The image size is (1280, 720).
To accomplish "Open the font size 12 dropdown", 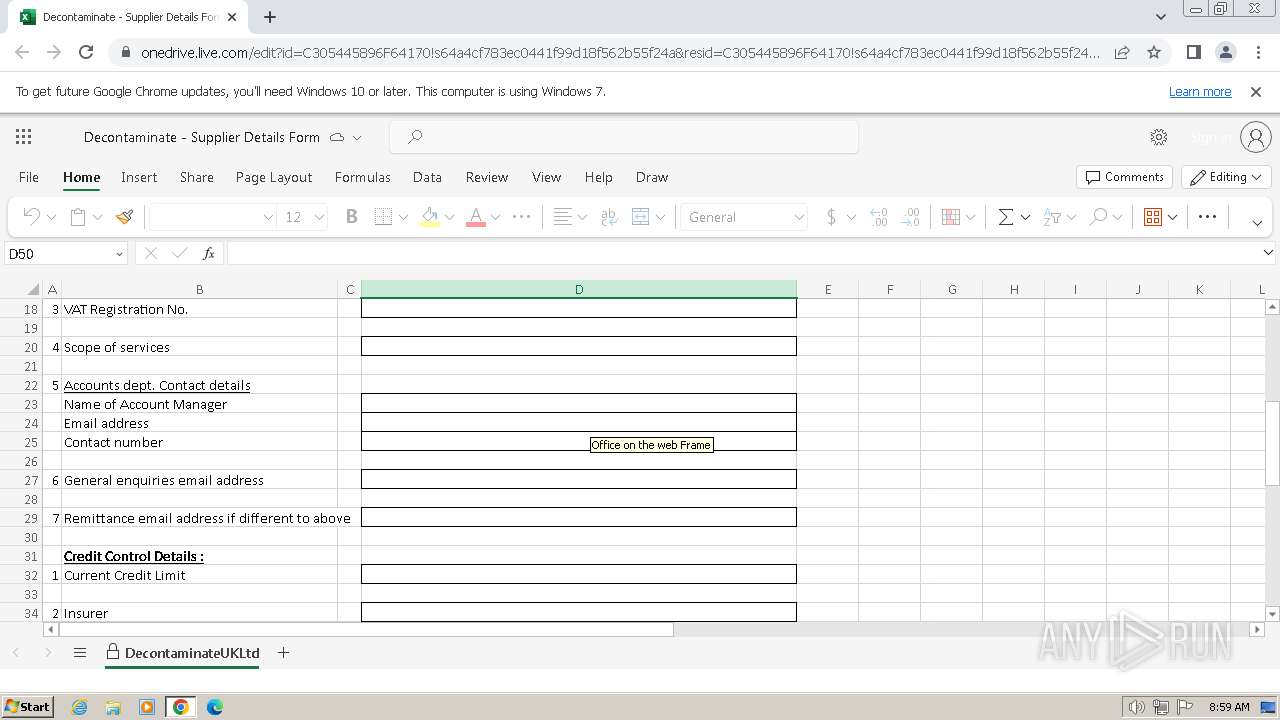I will click(319, 217).
